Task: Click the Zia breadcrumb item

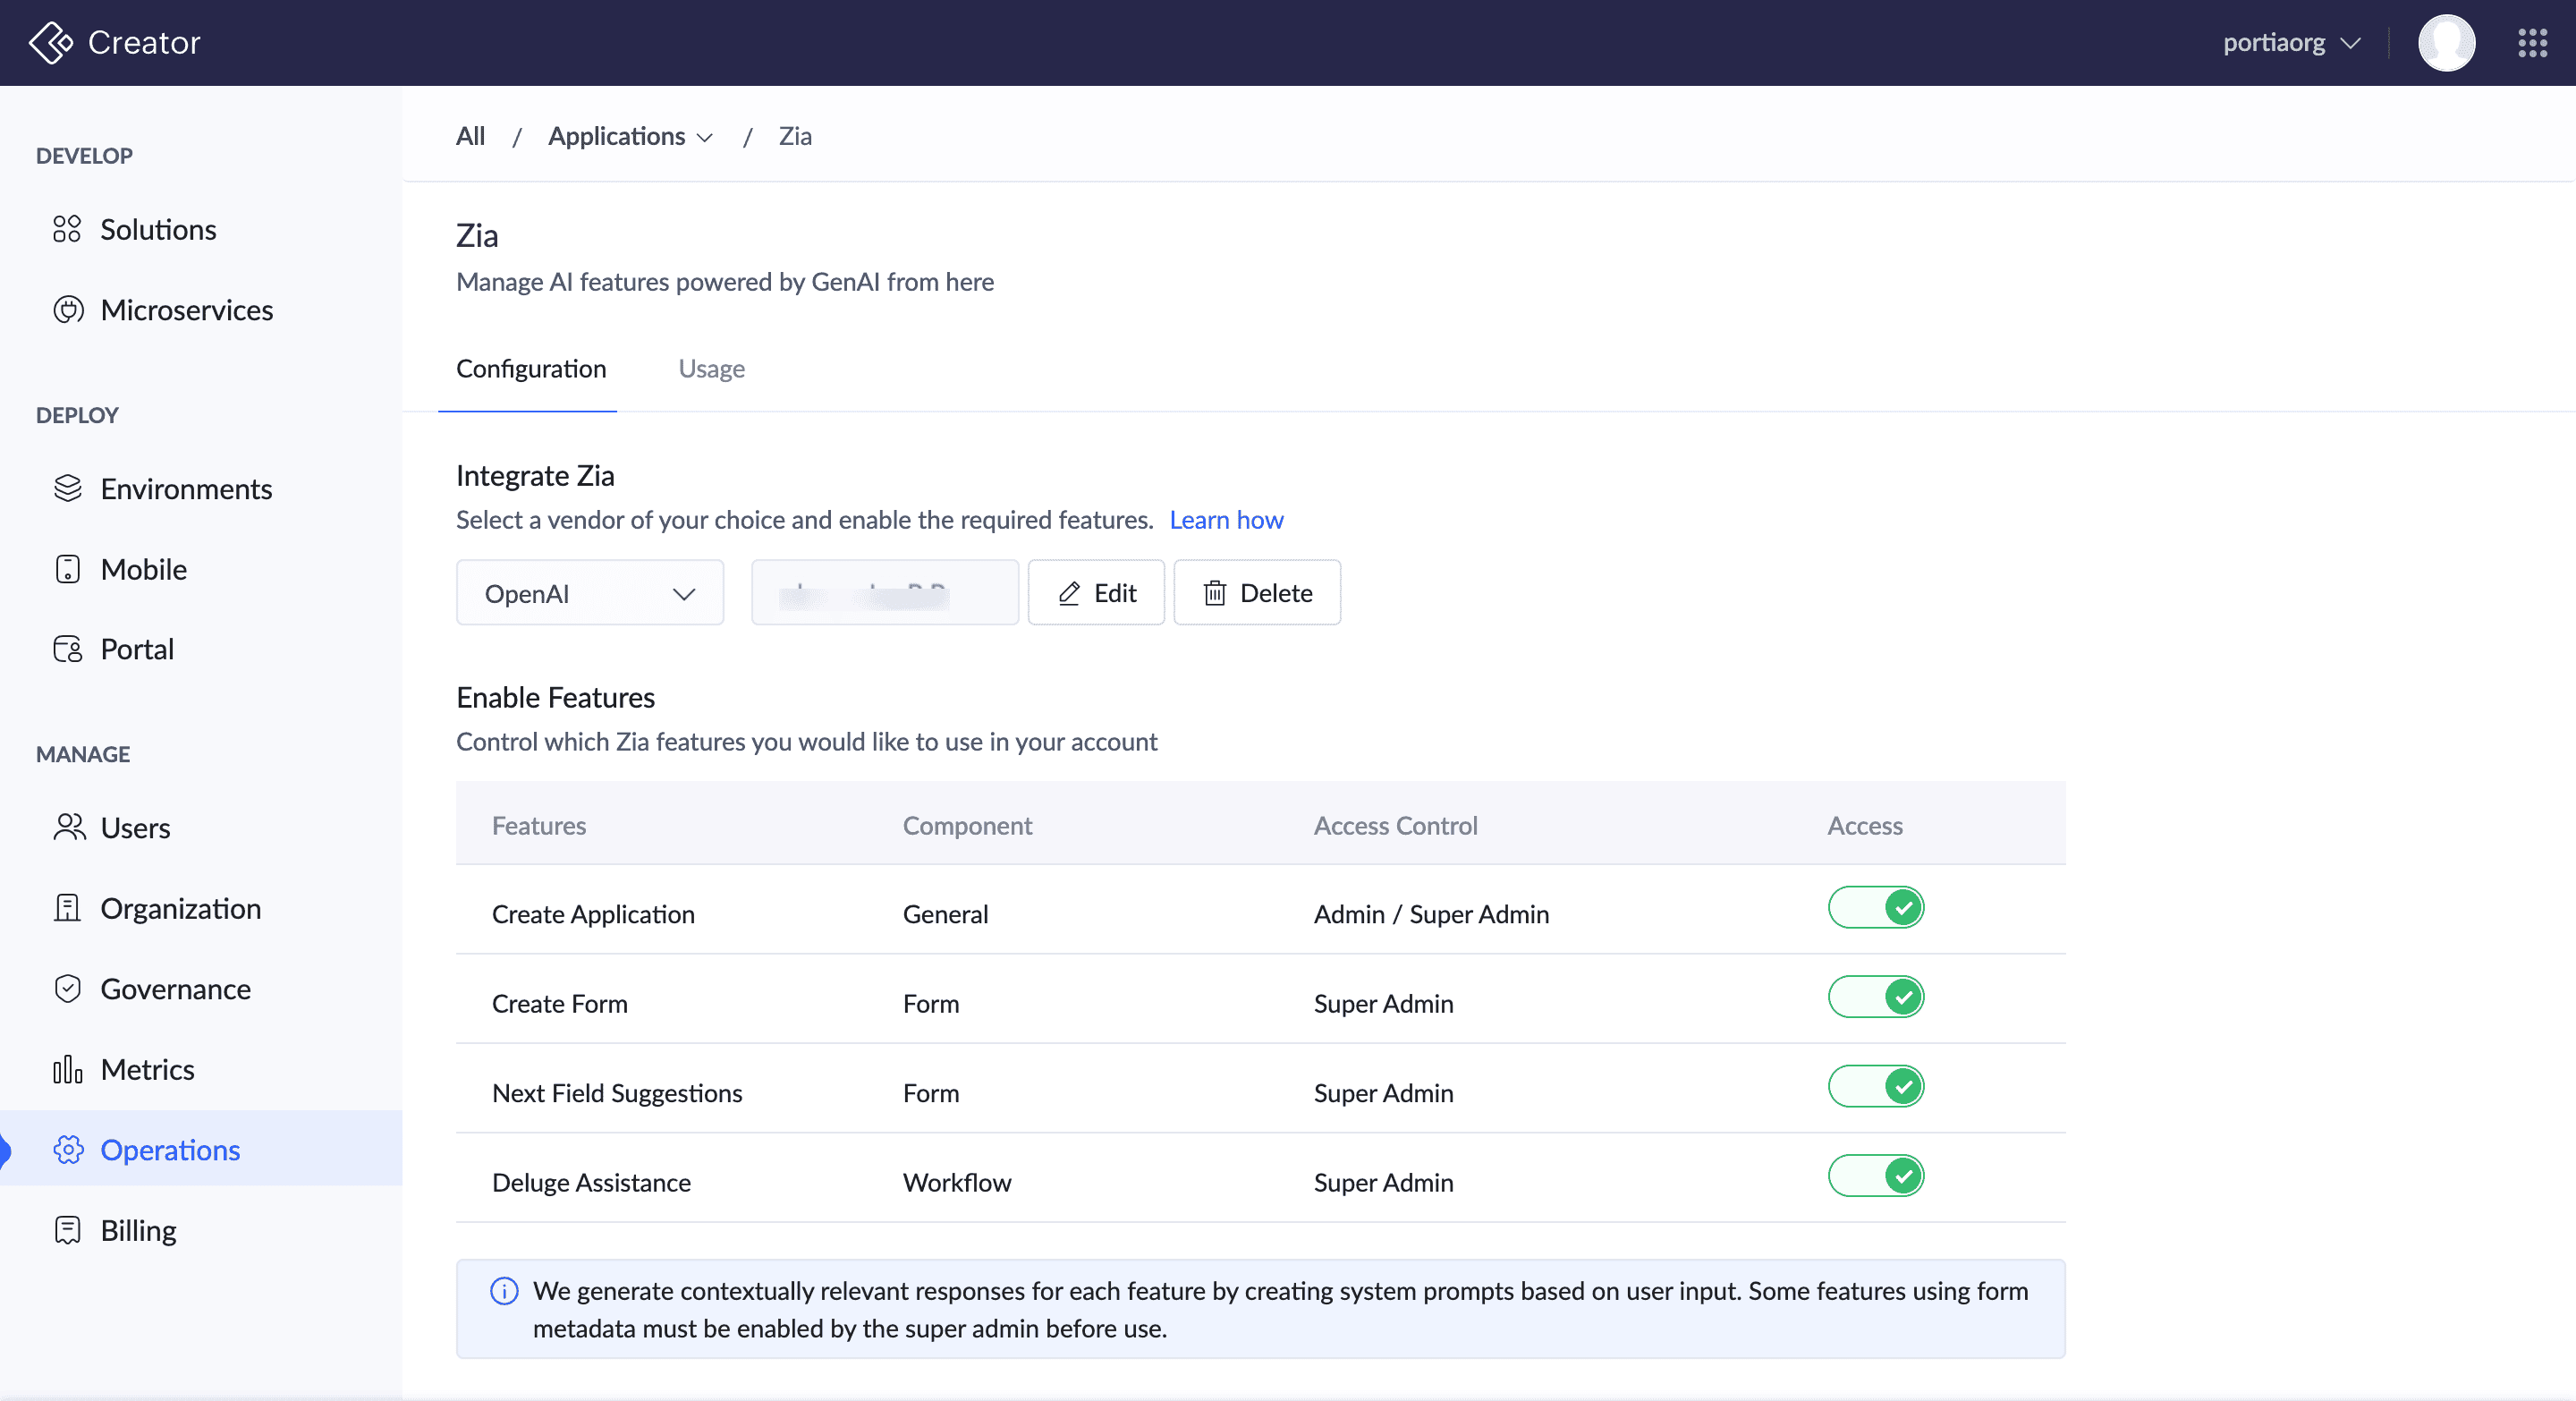Action: [795, 136]
